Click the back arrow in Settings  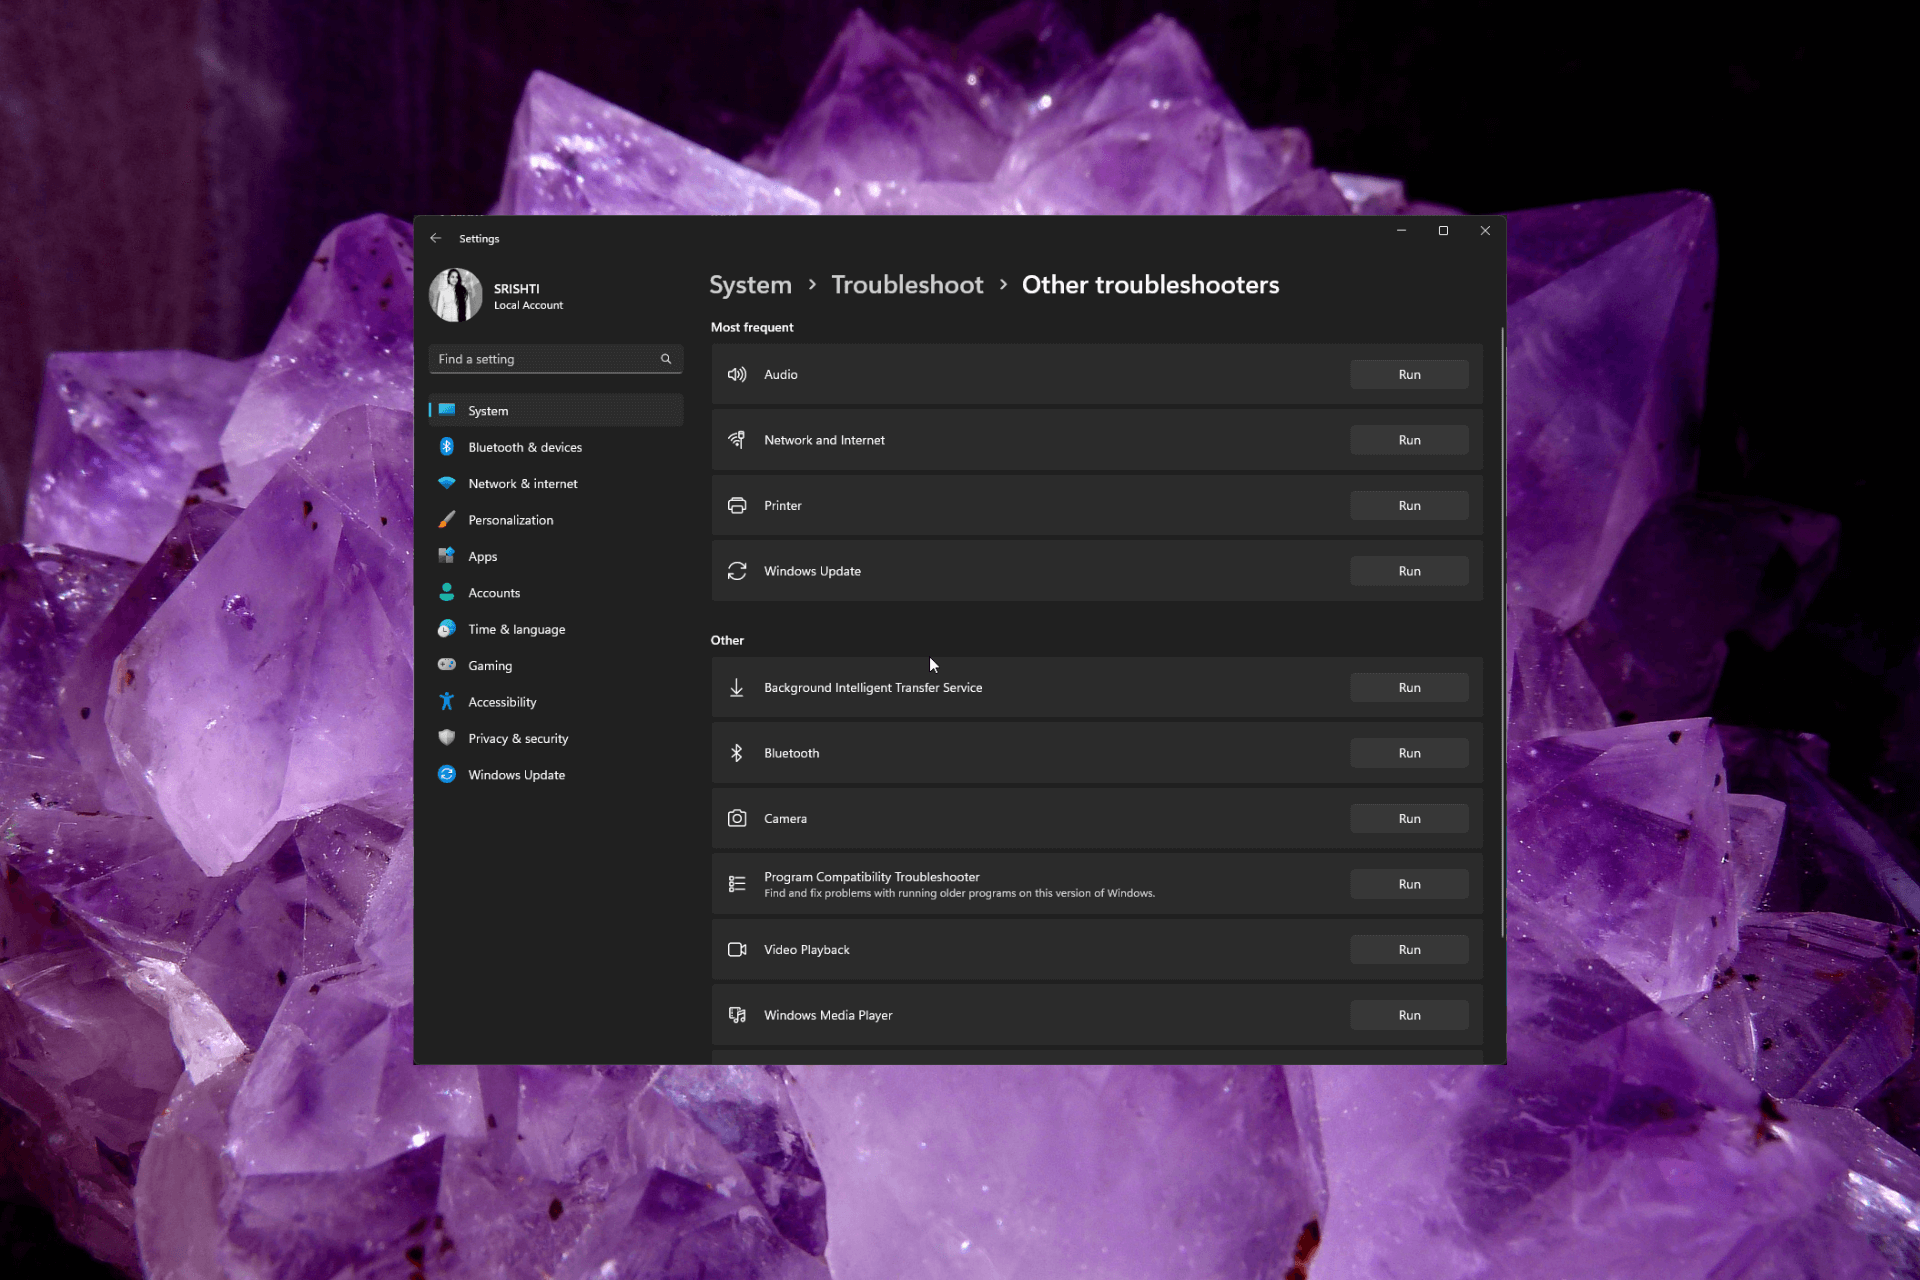(435, 238)
